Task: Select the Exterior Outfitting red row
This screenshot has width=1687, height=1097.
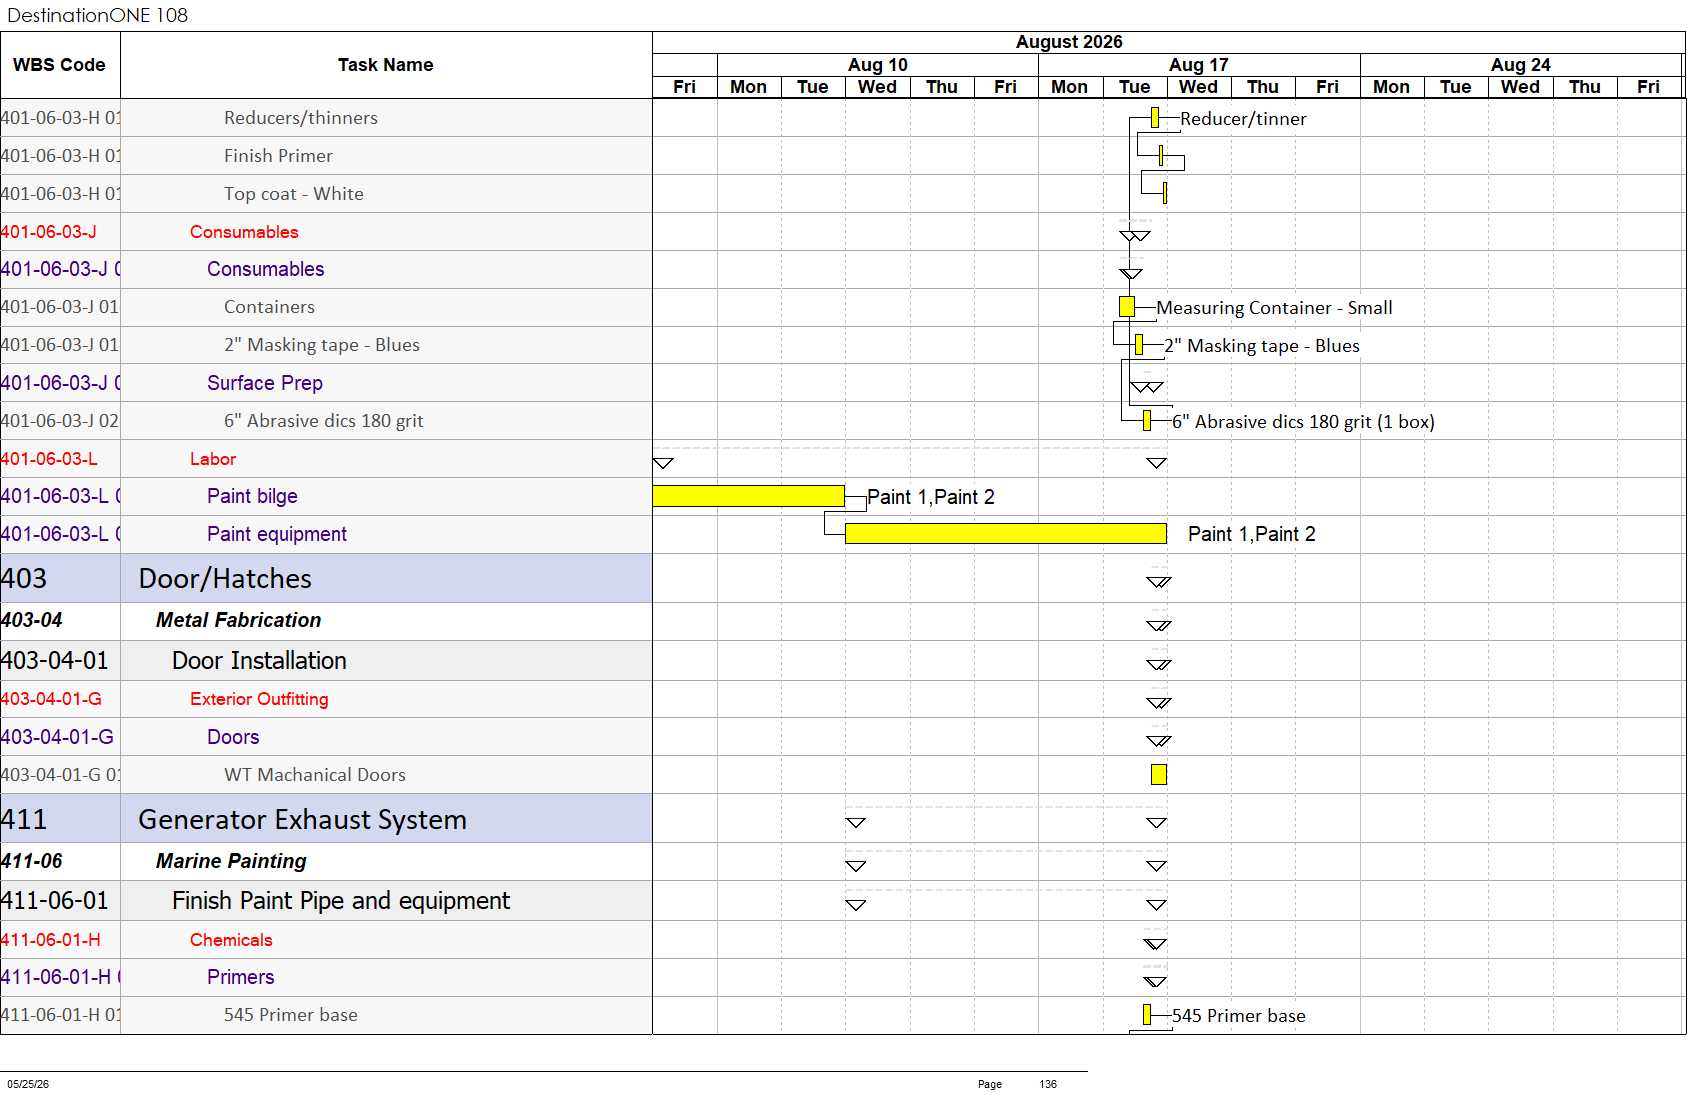Action: tap(326, 699)
